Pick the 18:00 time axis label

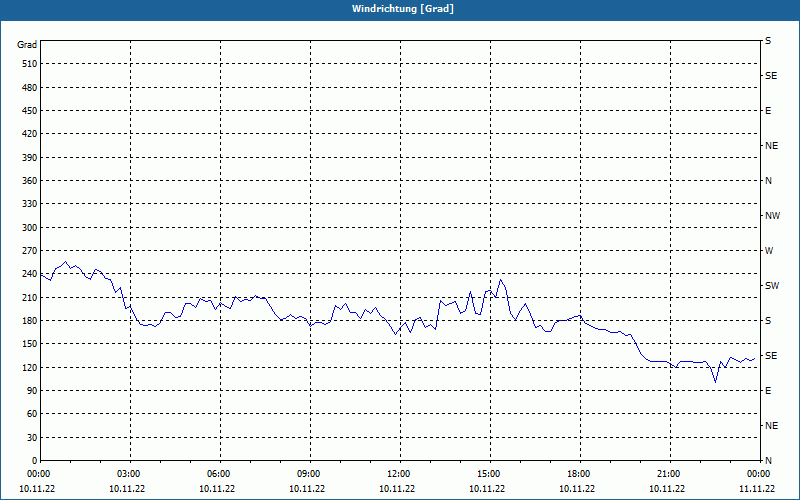click(579, 474)
